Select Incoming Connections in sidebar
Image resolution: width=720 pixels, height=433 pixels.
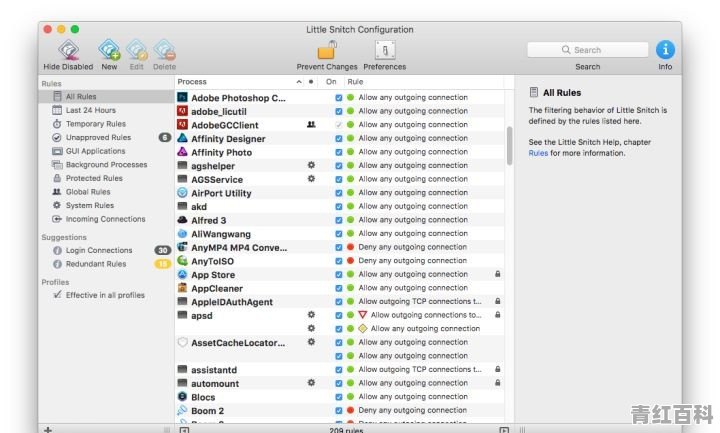click(x=106, y=219)
